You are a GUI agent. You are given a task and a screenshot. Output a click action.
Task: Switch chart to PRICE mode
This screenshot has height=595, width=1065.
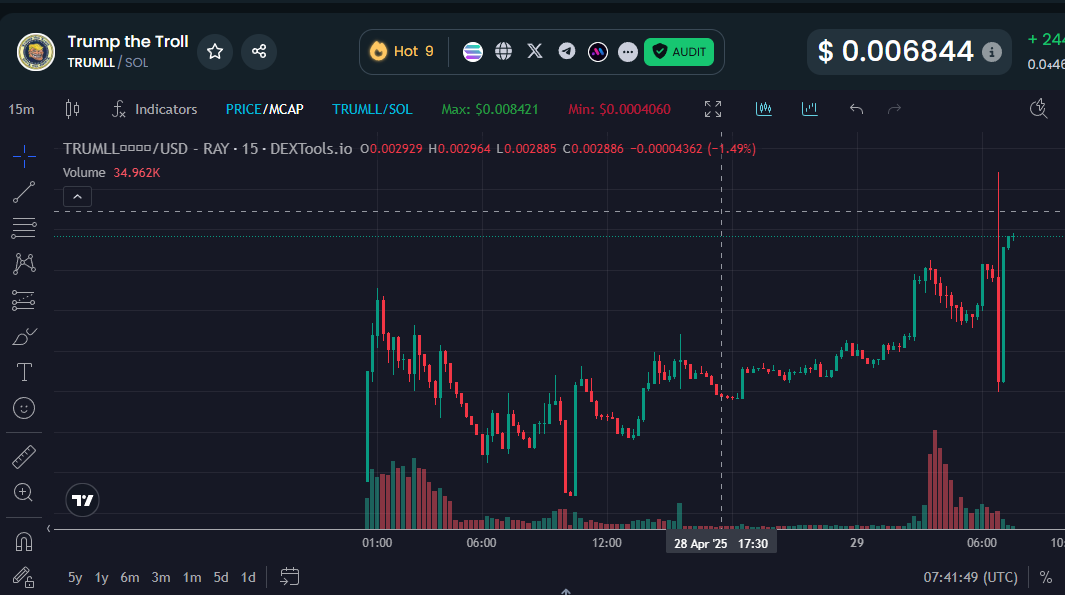click(243, 109)
